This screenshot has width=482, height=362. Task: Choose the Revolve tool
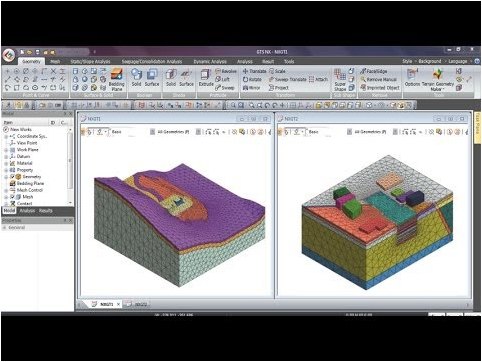226,71
